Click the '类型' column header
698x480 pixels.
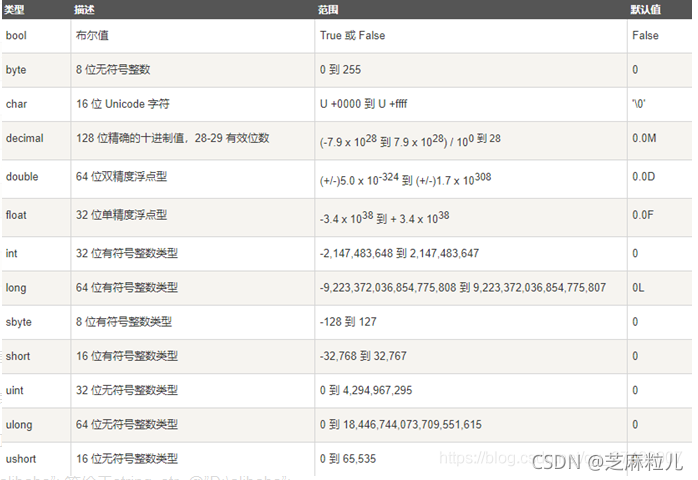point(14,9)
